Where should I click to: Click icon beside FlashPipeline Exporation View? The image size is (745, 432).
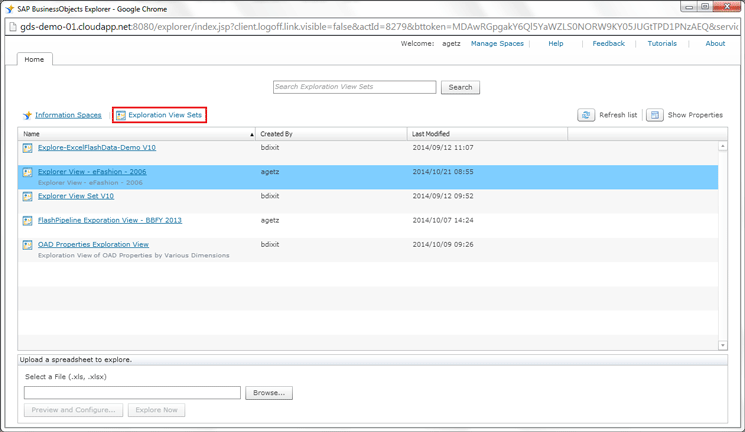click(x=28, y=221)
